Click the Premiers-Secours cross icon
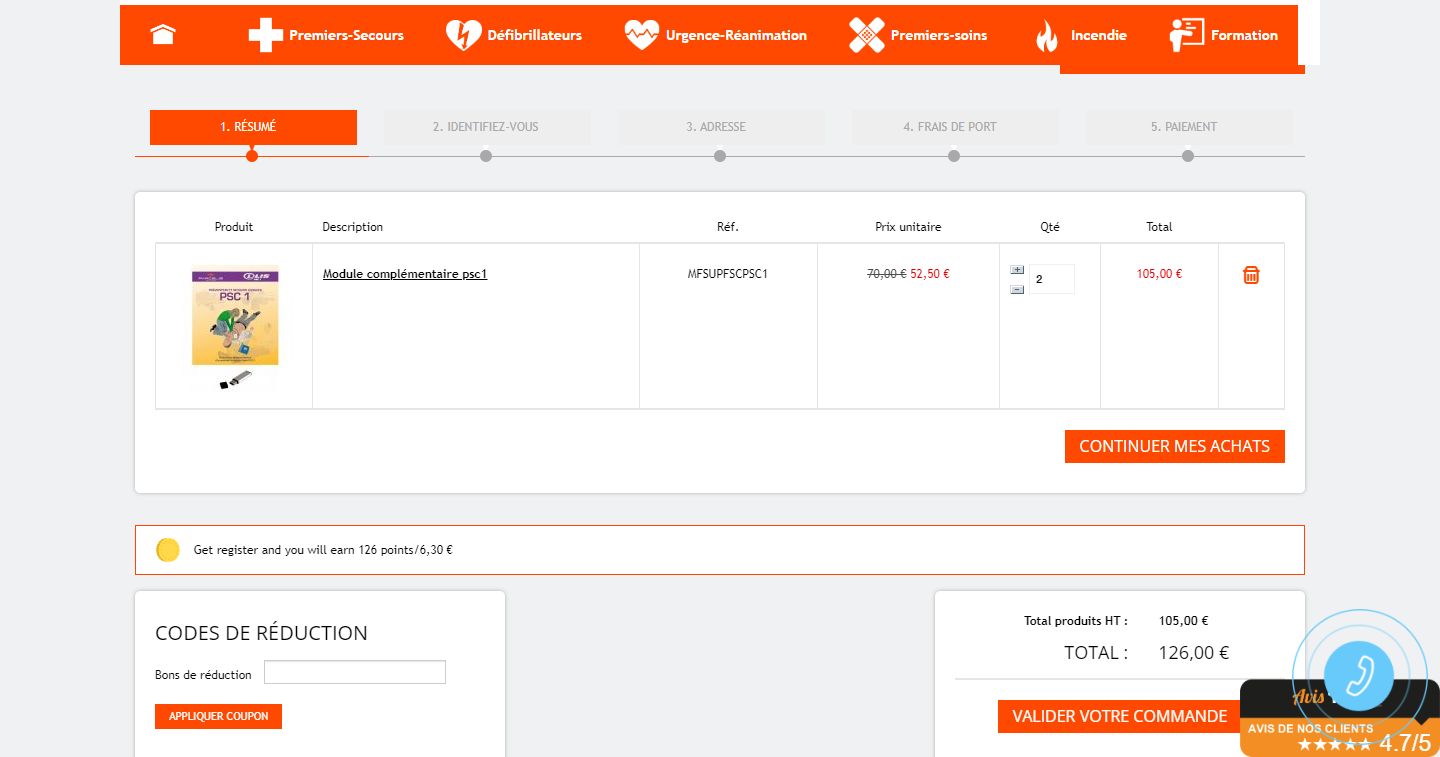The width and height of the screenshot is (1440, 757). (x=265, y=35)
